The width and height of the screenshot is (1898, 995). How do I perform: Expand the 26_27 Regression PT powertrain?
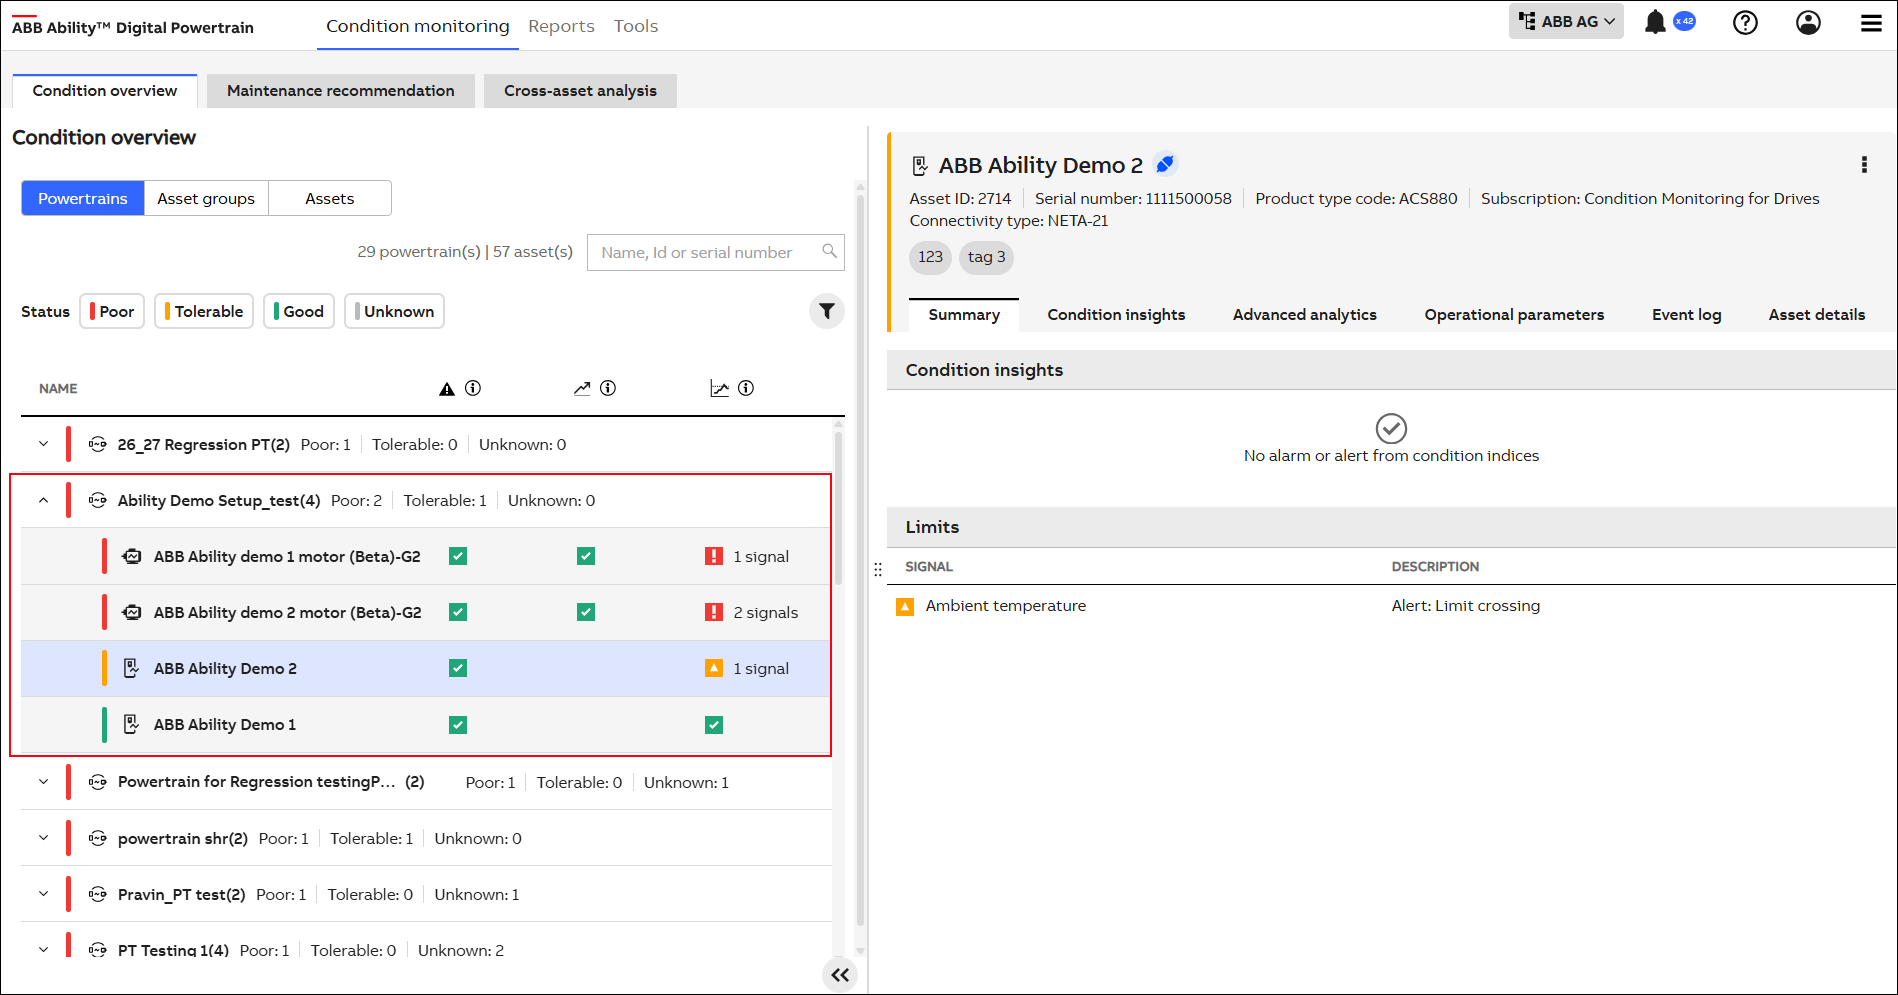[x=44, y=444]
